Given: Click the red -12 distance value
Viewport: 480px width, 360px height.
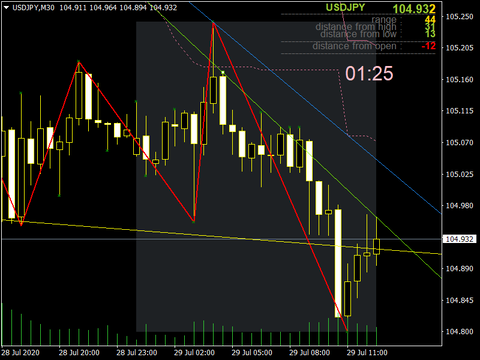Looking at the screenshot, I should point(429,46).
